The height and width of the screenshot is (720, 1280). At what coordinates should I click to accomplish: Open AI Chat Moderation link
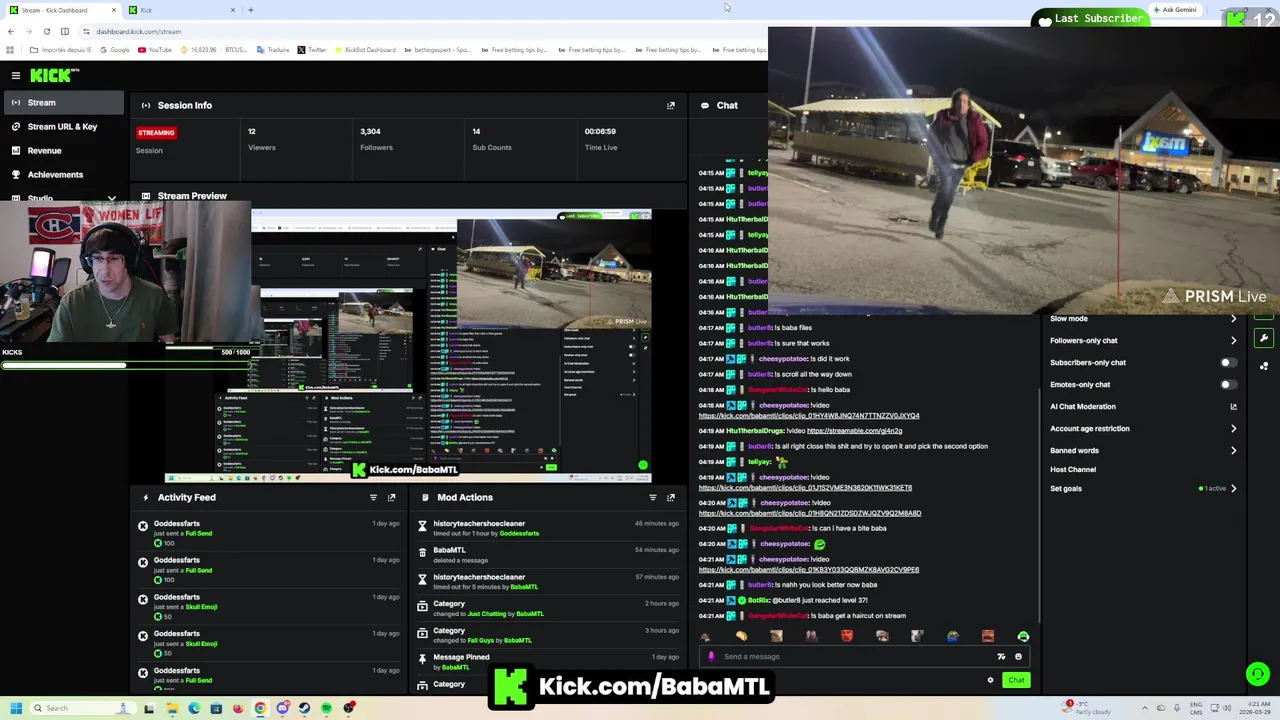pyautogui.click(x=1144, y=406)
